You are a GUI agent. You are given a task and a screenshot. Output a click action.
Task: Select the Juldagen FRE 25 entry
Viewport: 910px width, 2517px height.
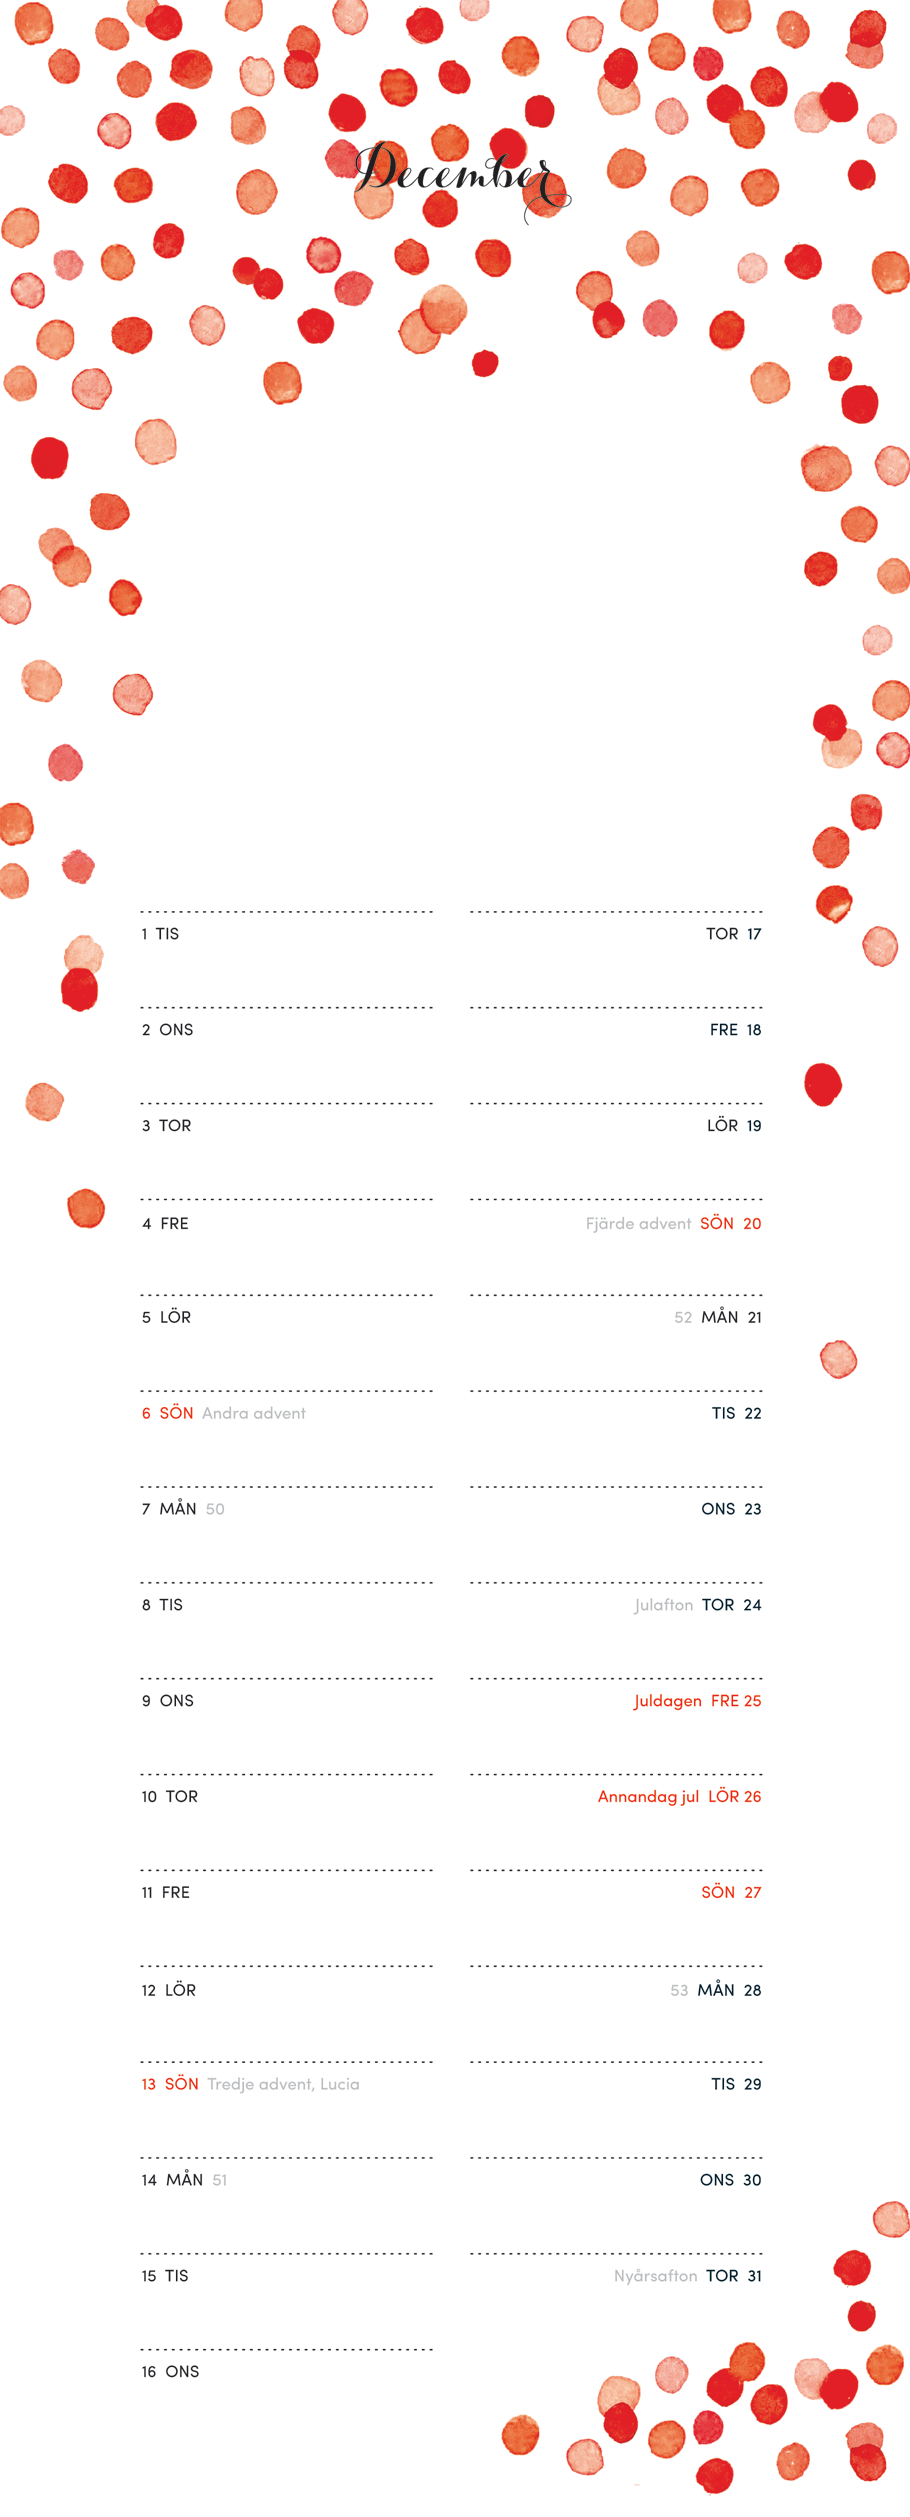(697, 1701)
